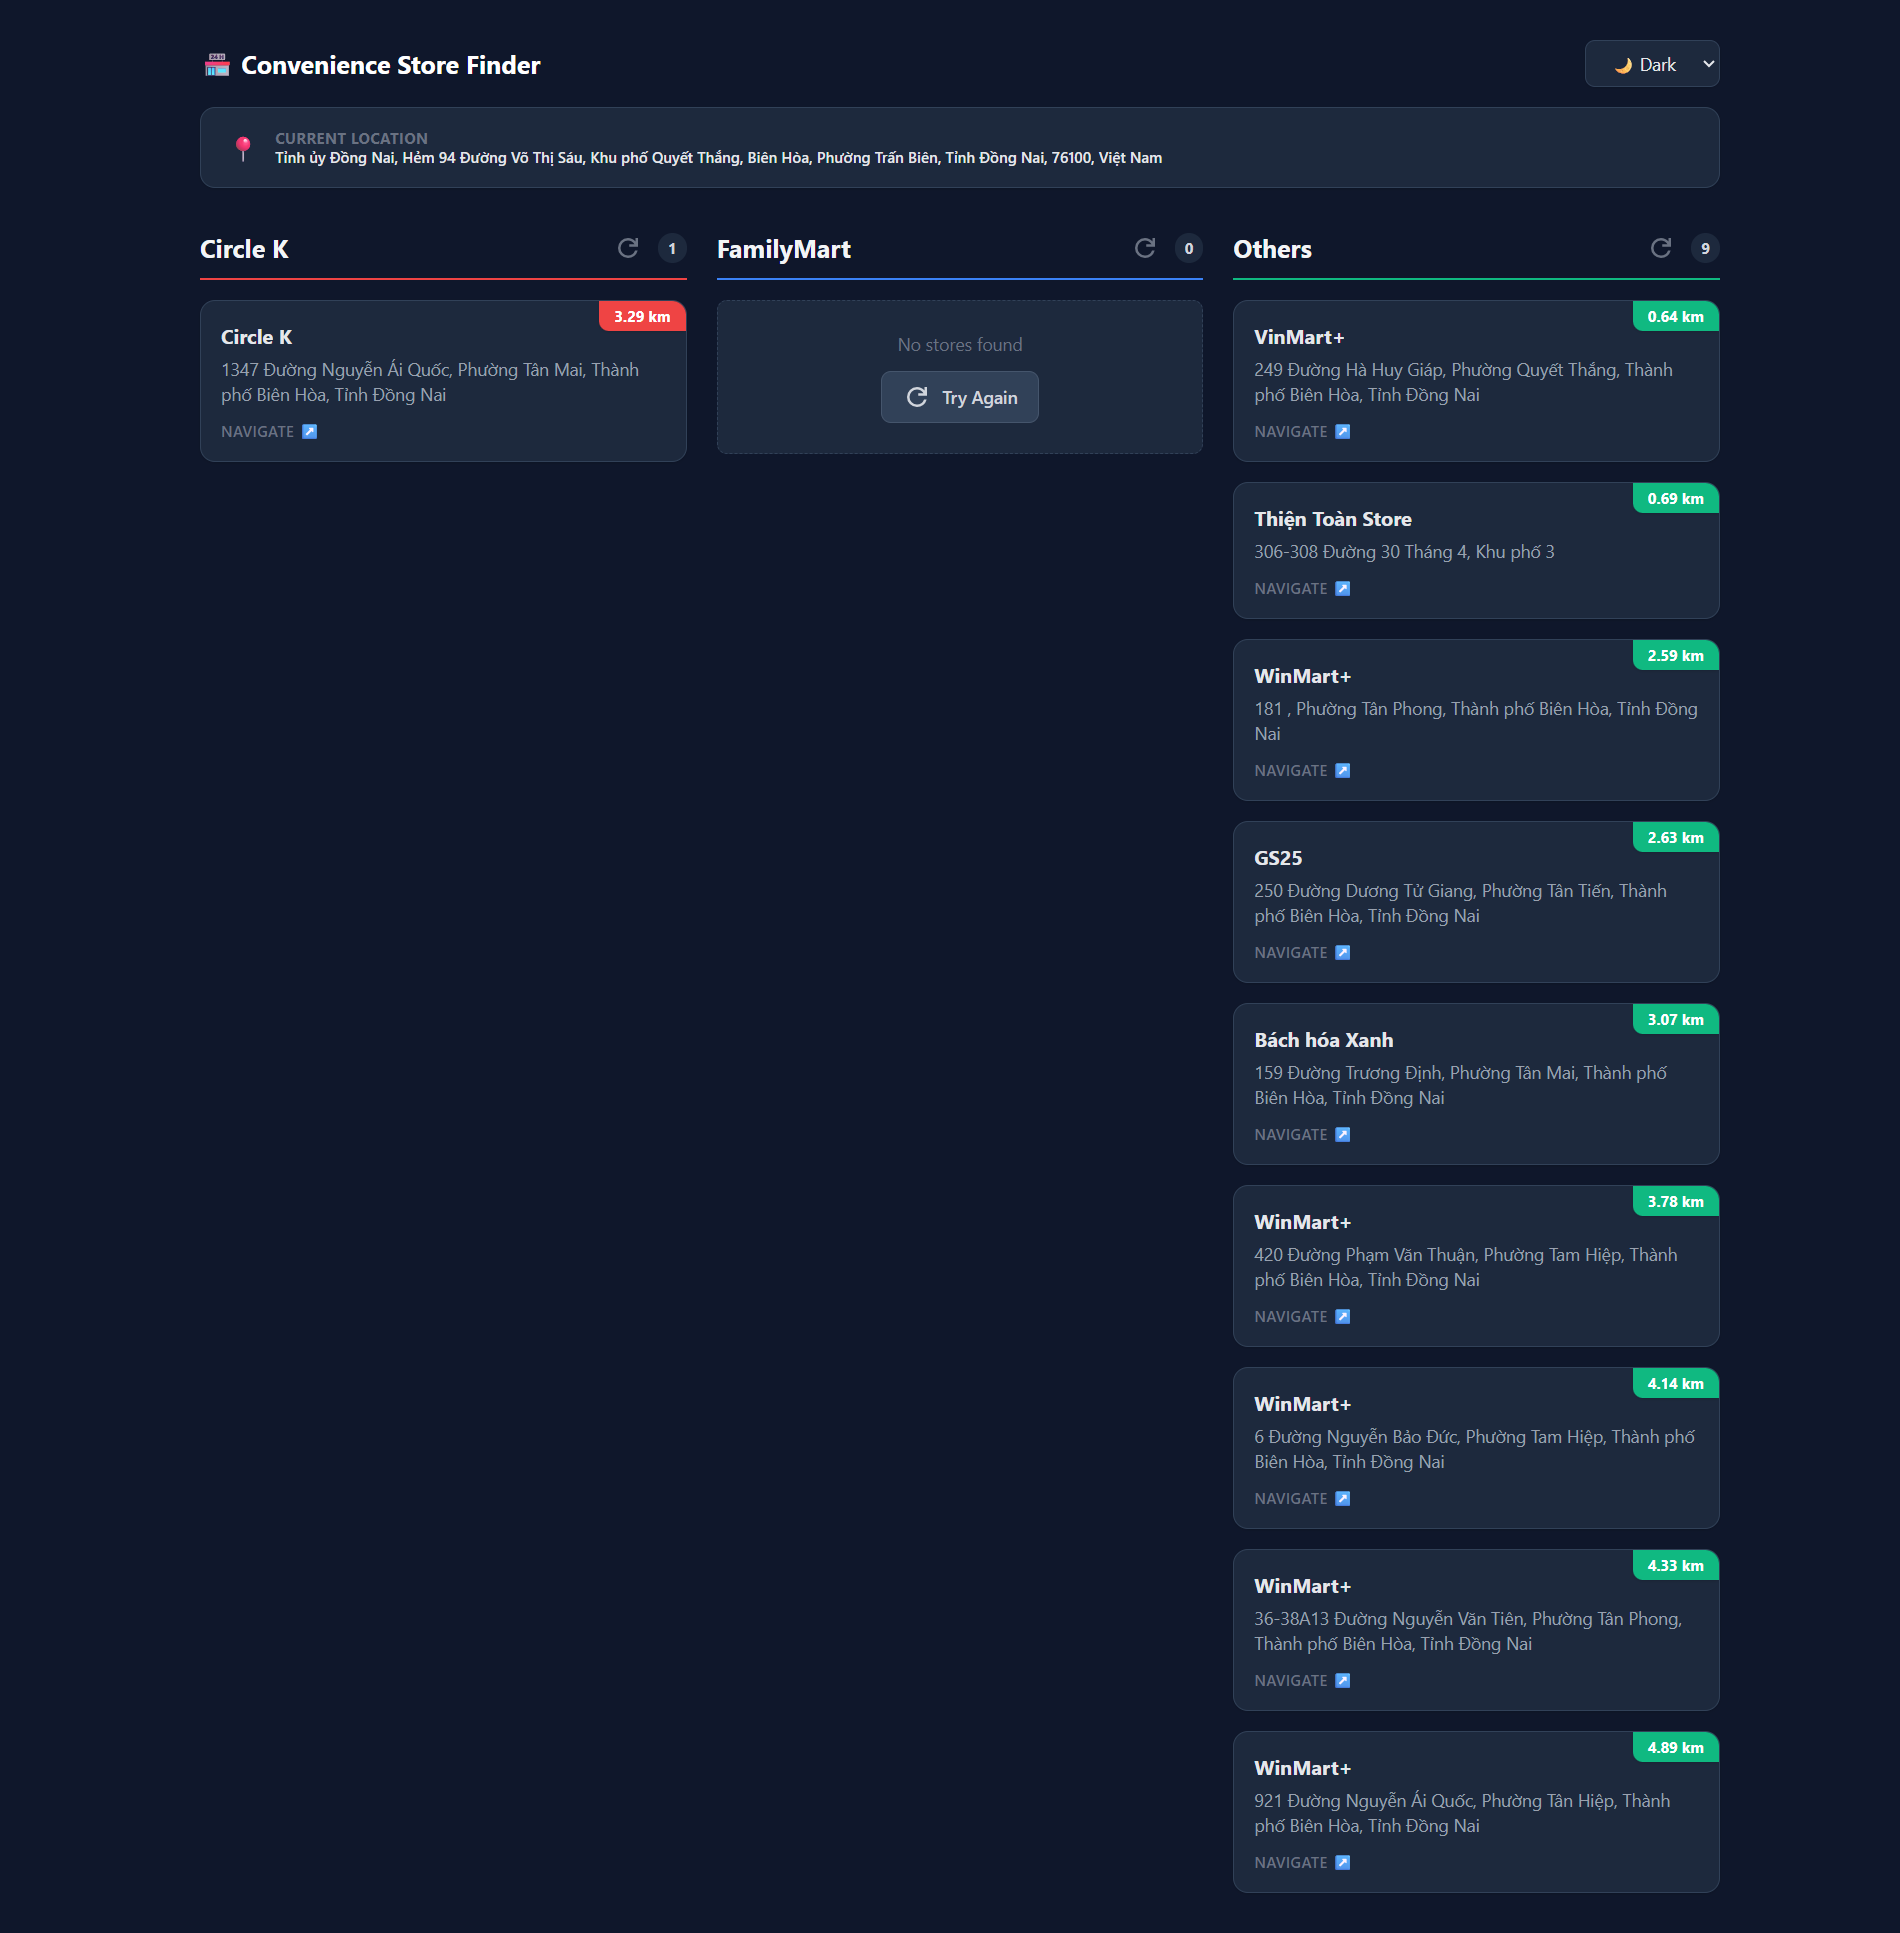
Task: Click the 0.69 km distance badge
Action: pos(1676,498)
